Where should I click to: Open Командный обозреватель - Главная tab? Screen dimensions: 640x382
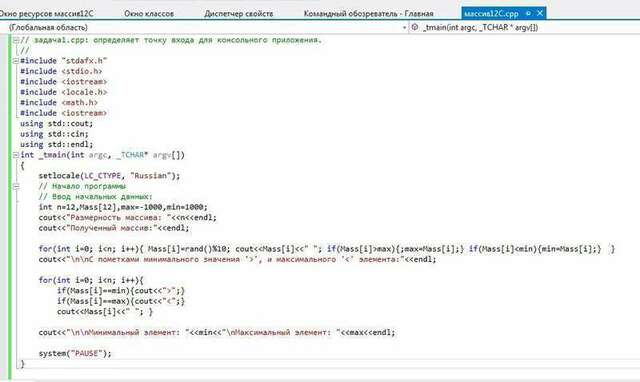369,14
